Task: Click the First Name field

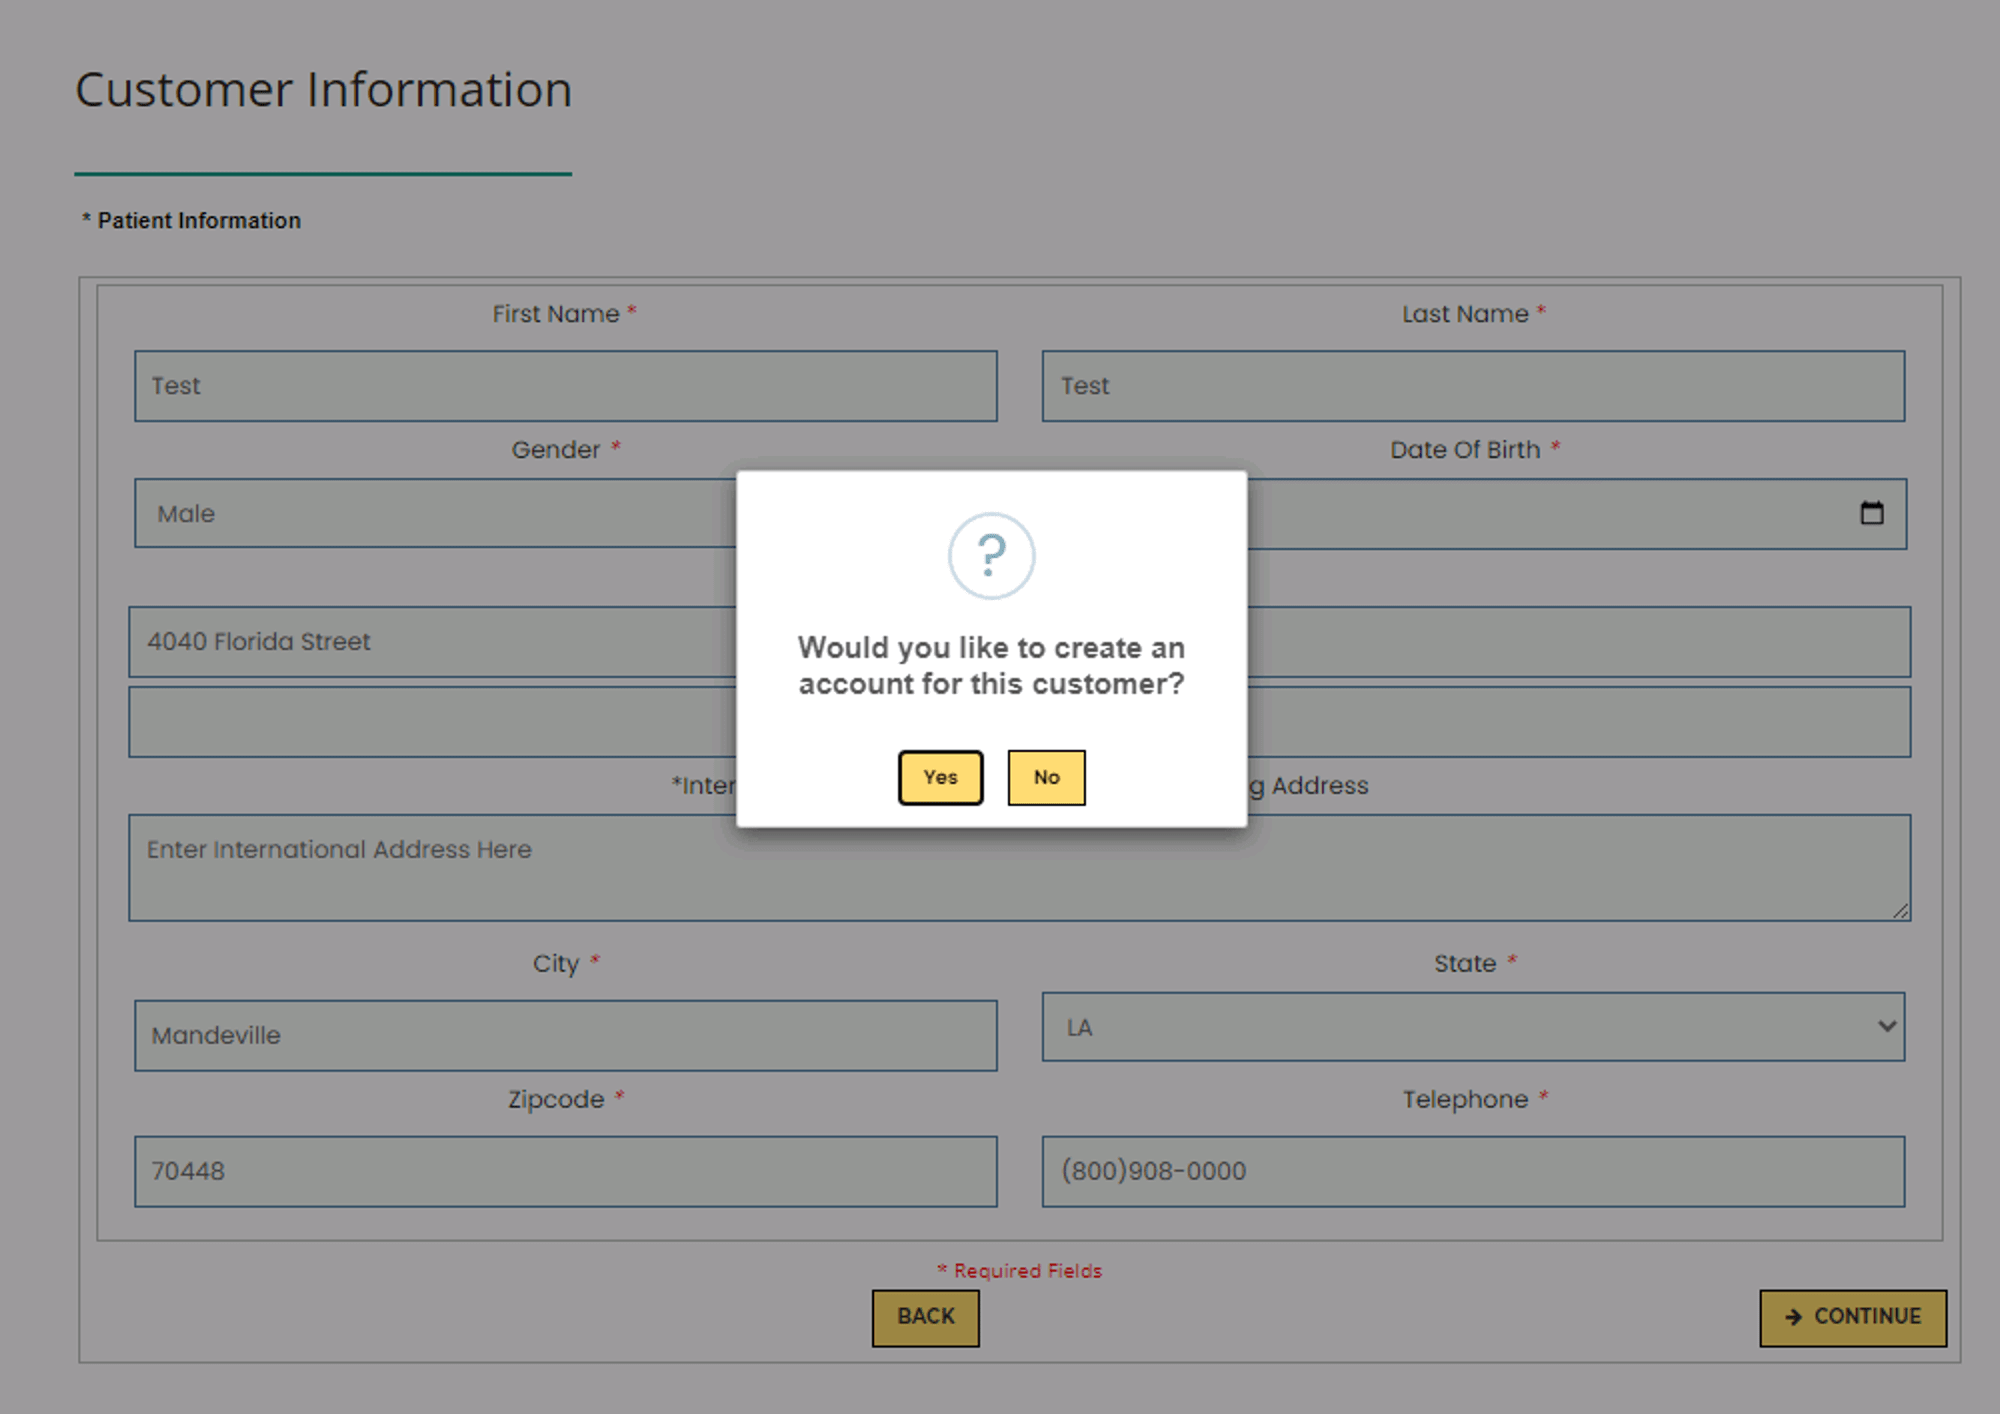Action: 565,386
